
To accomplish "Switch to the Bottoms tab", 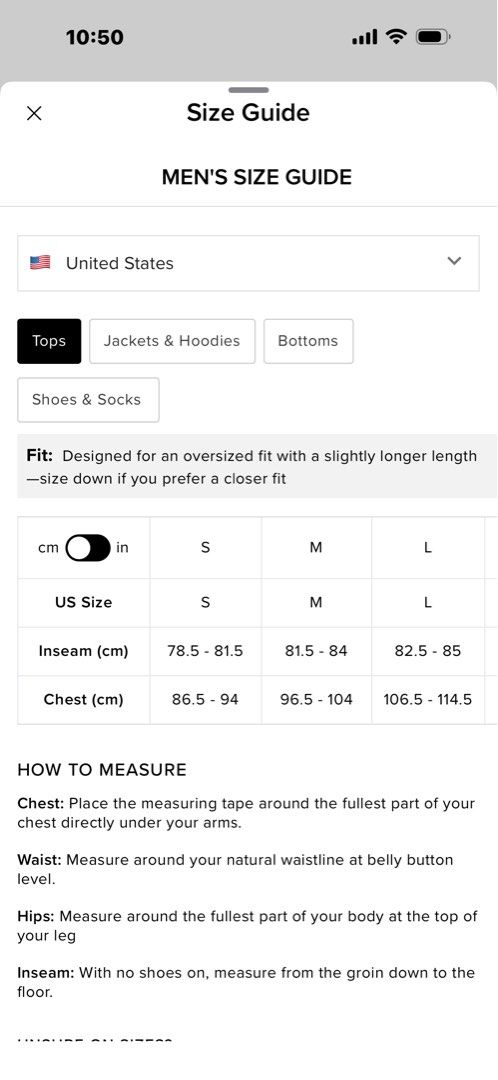I will point(308,341).
